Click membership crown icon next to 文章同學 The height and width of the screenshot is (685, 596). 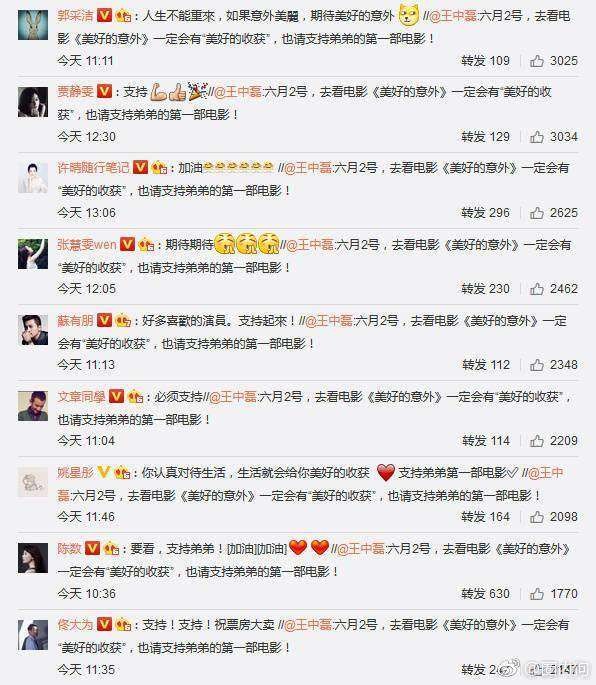tap(135, 397)
